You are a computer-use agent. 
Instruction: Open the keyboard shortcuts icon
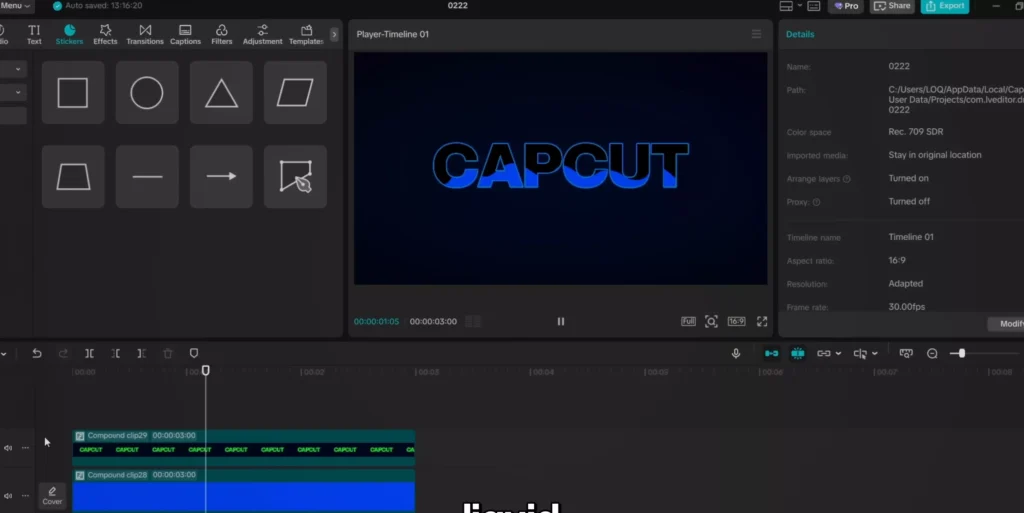(814, 6)
